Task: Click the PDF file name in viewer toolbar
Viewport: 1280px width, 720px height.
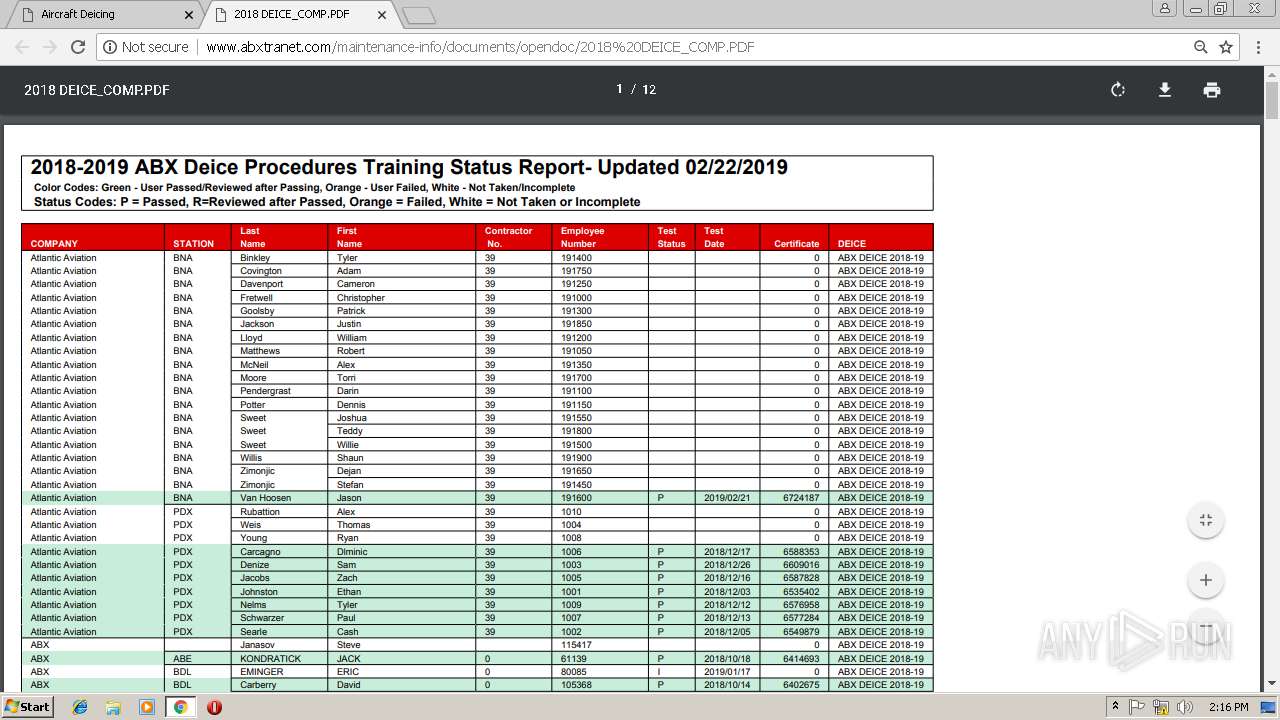Action: [x=97, y=90]
